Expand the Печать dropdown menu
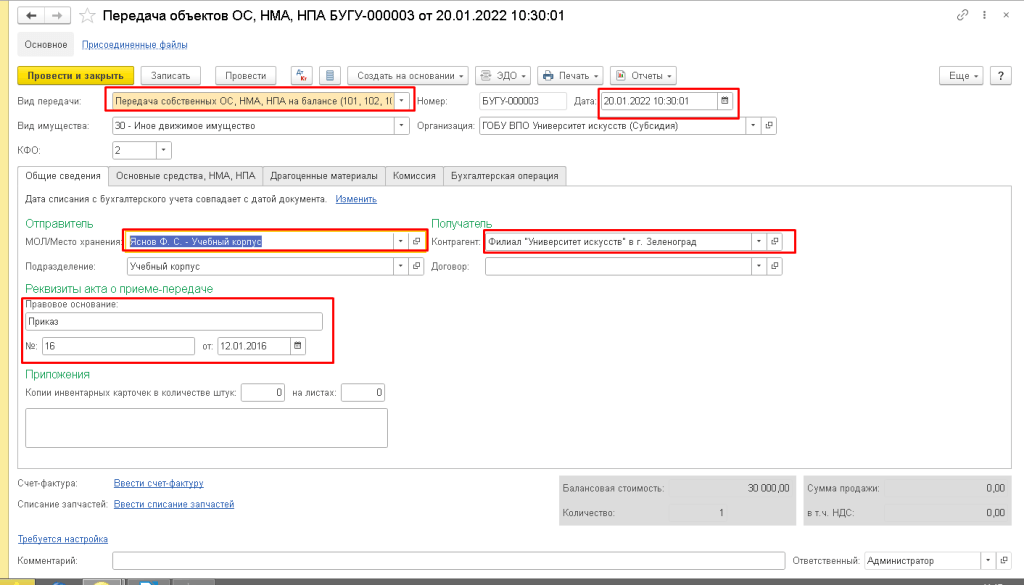 (x=570, y=76)
